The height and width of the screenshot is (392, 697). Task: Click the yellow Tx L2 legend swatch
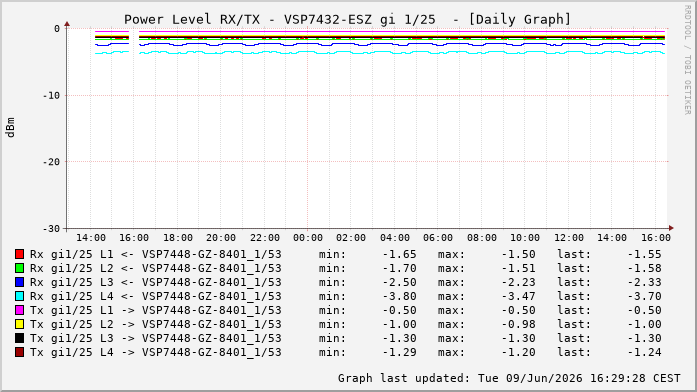click(19, 324)
